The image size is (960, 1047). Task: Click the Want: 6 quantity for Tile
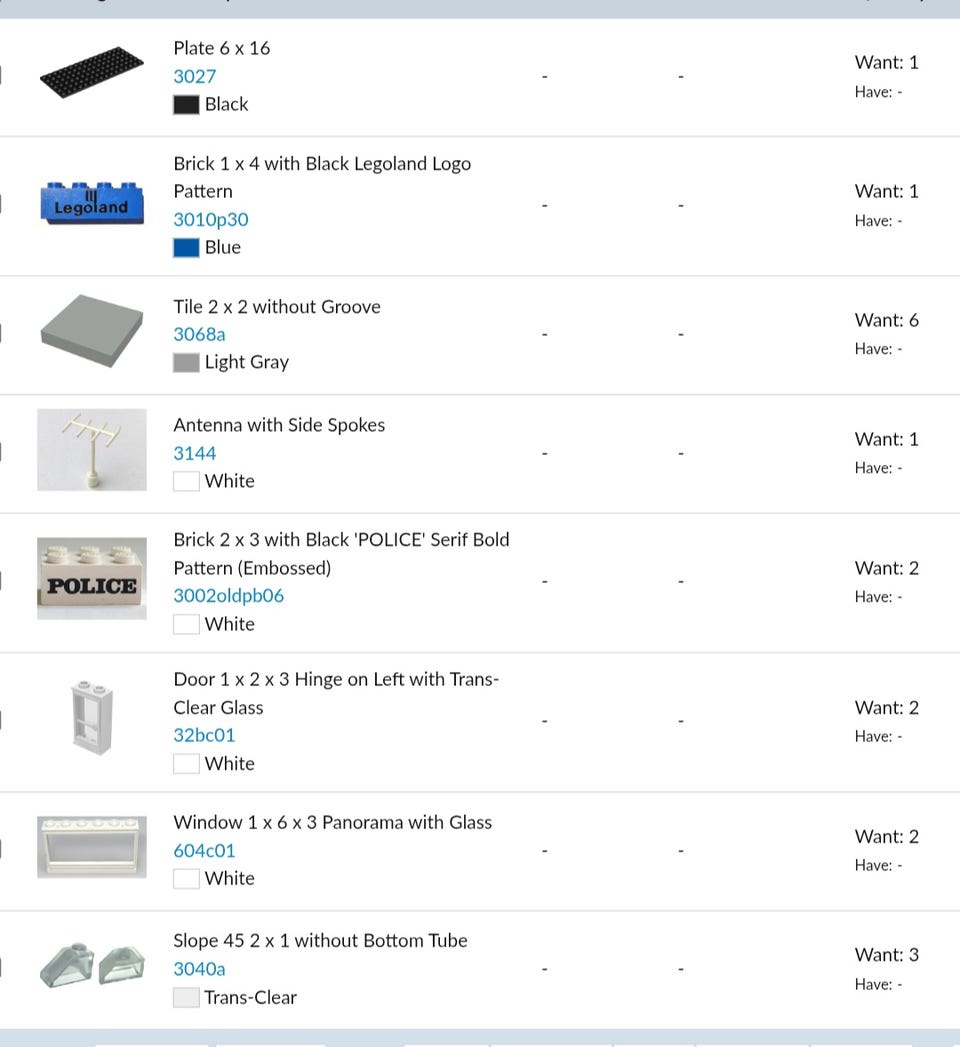pos(886,320)
